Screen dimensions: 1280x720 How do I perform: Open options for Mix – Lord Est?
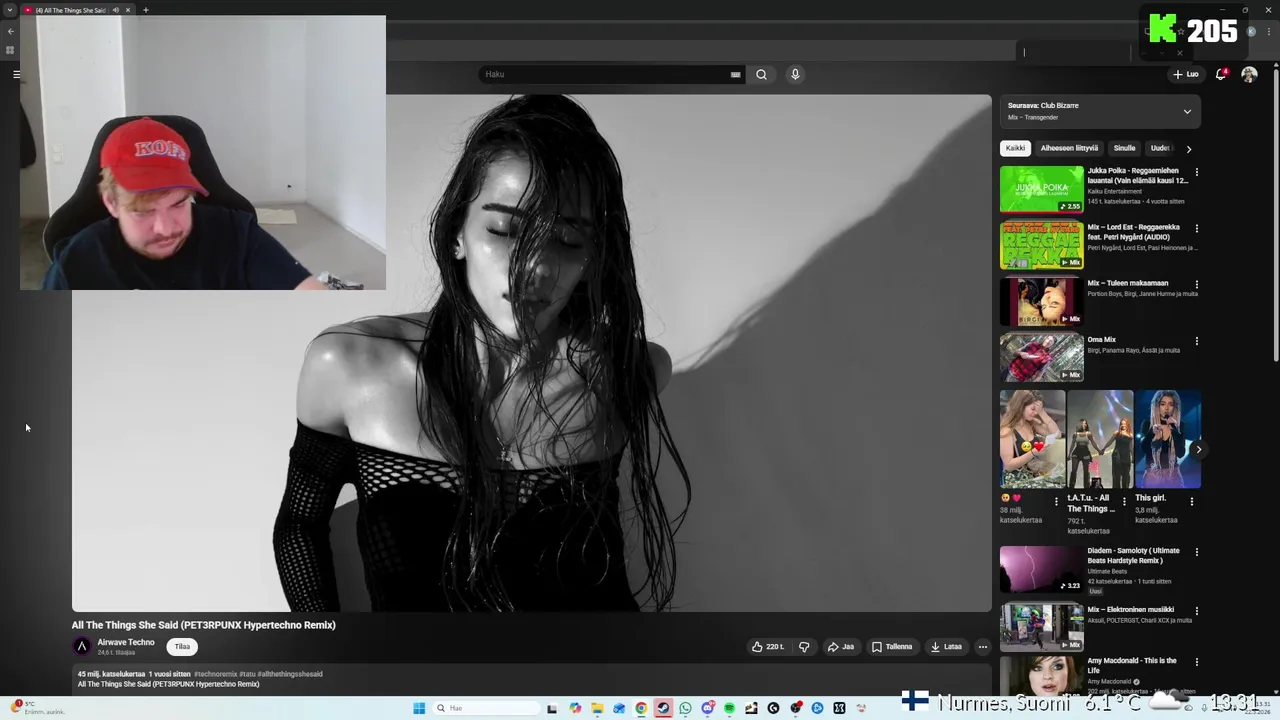click(1196, 228)
